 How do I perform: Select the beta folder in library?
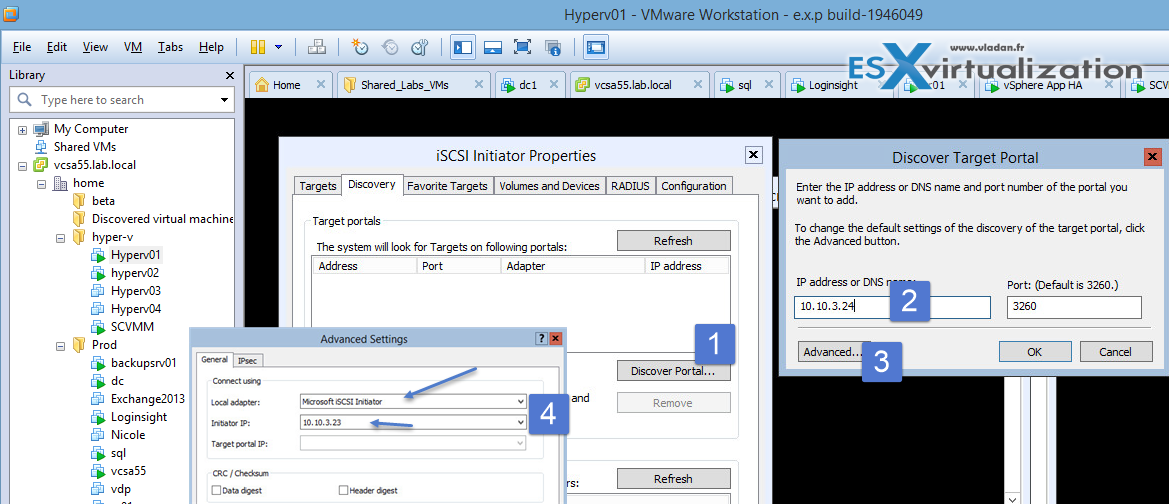point(103,201)
